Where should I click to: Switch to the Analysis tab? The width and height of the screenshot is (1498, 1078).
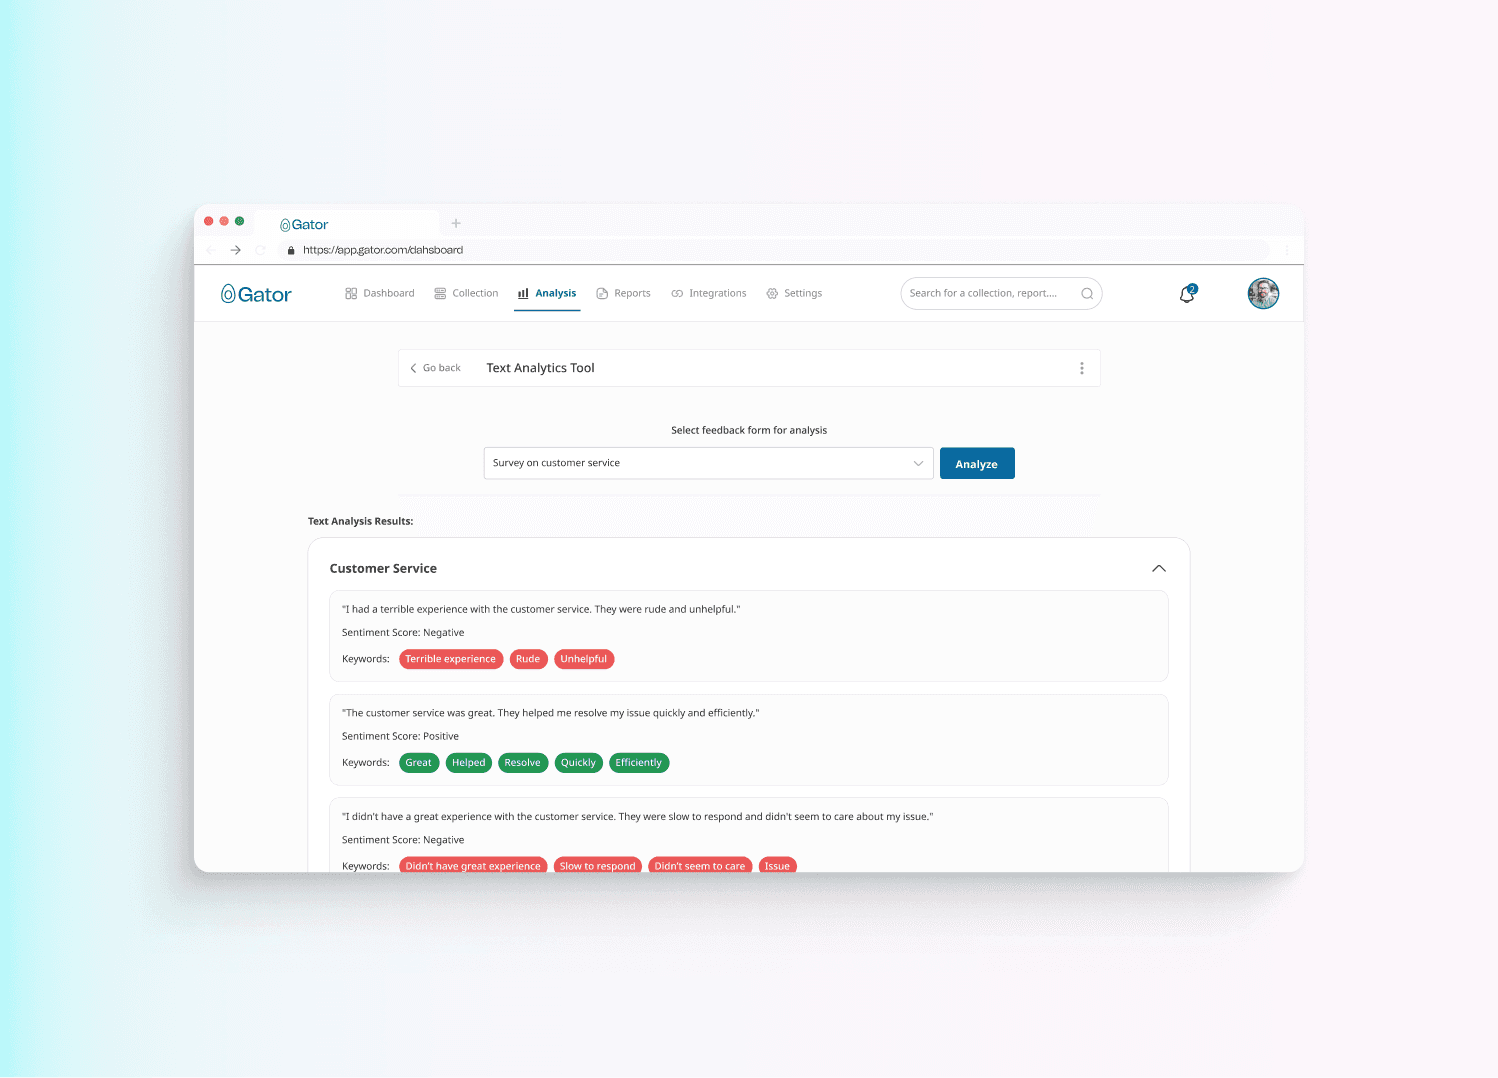coord(555,293)
